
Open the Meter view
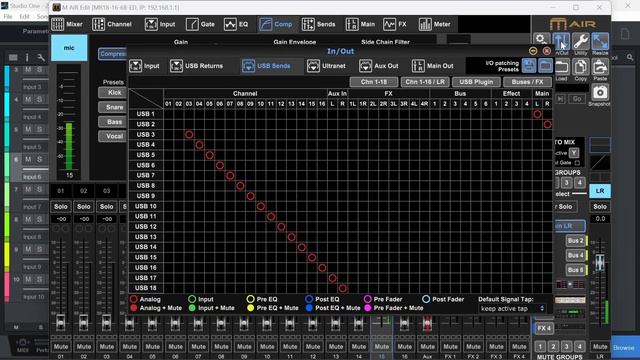(x=435, y=24)
